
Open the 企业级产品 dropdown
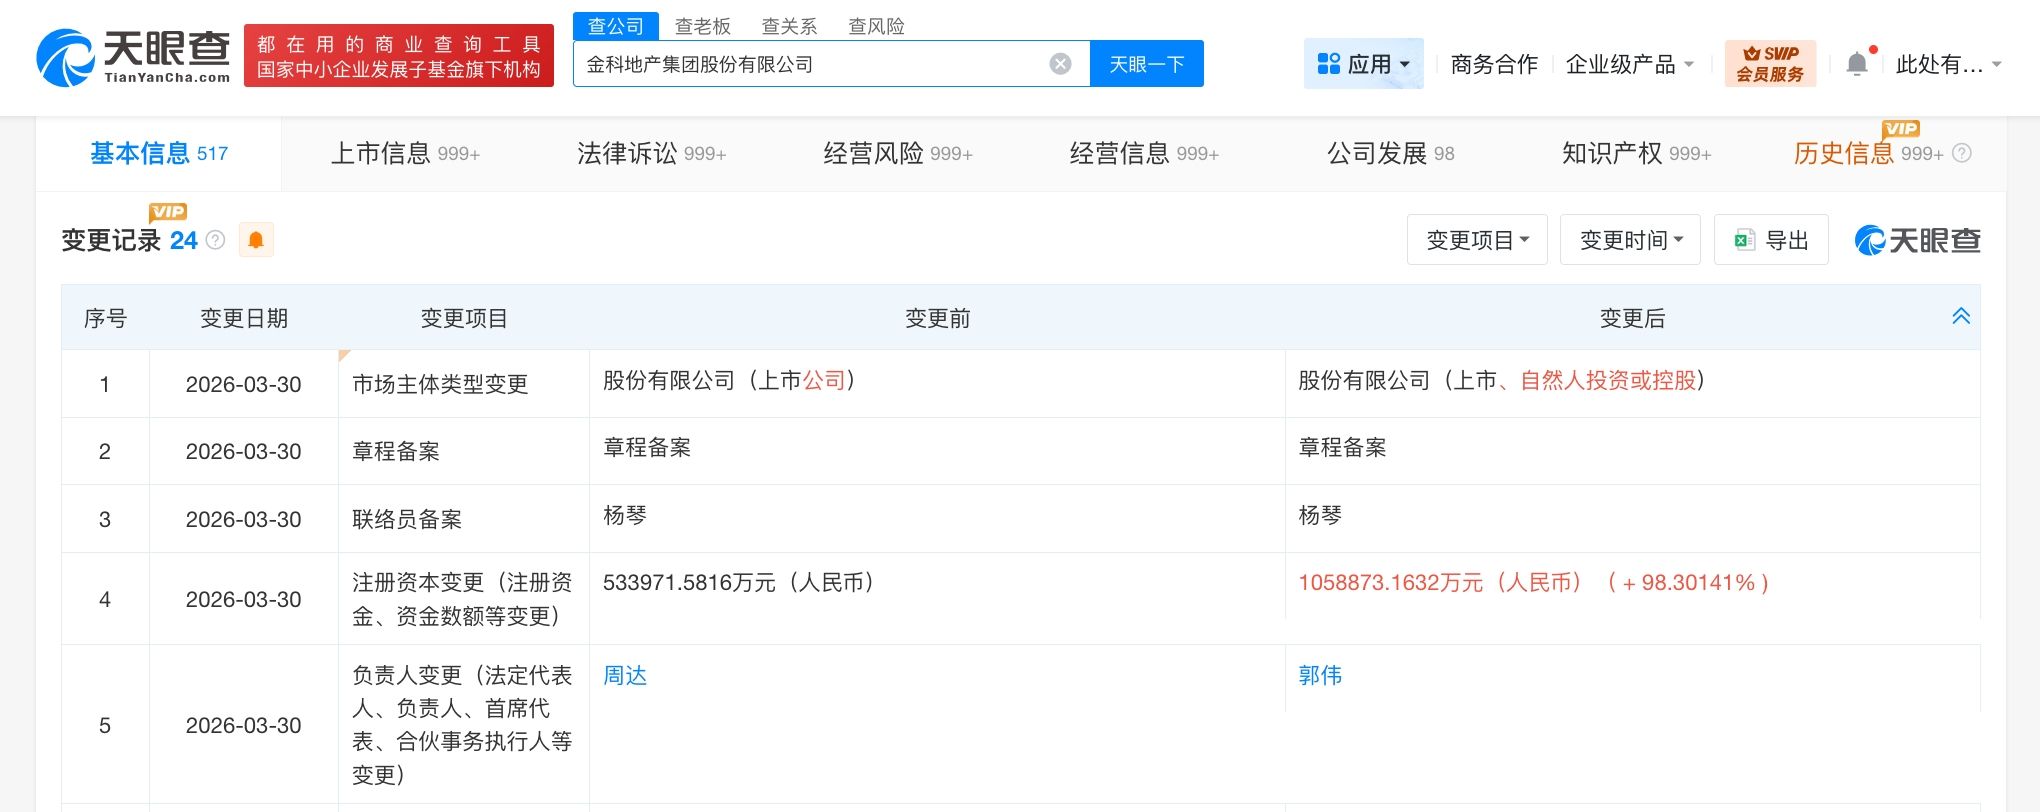1630,64
